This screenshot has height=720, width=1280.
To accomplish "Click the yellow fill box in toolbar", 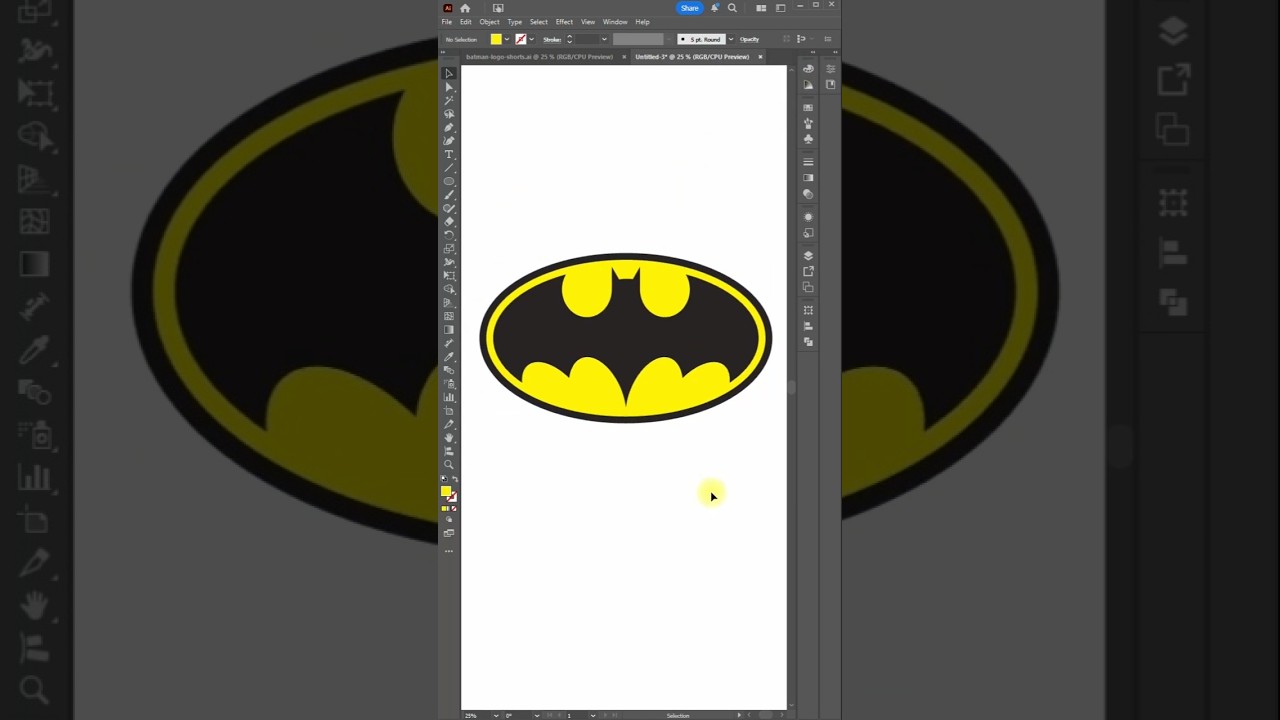I will (446, 490).
